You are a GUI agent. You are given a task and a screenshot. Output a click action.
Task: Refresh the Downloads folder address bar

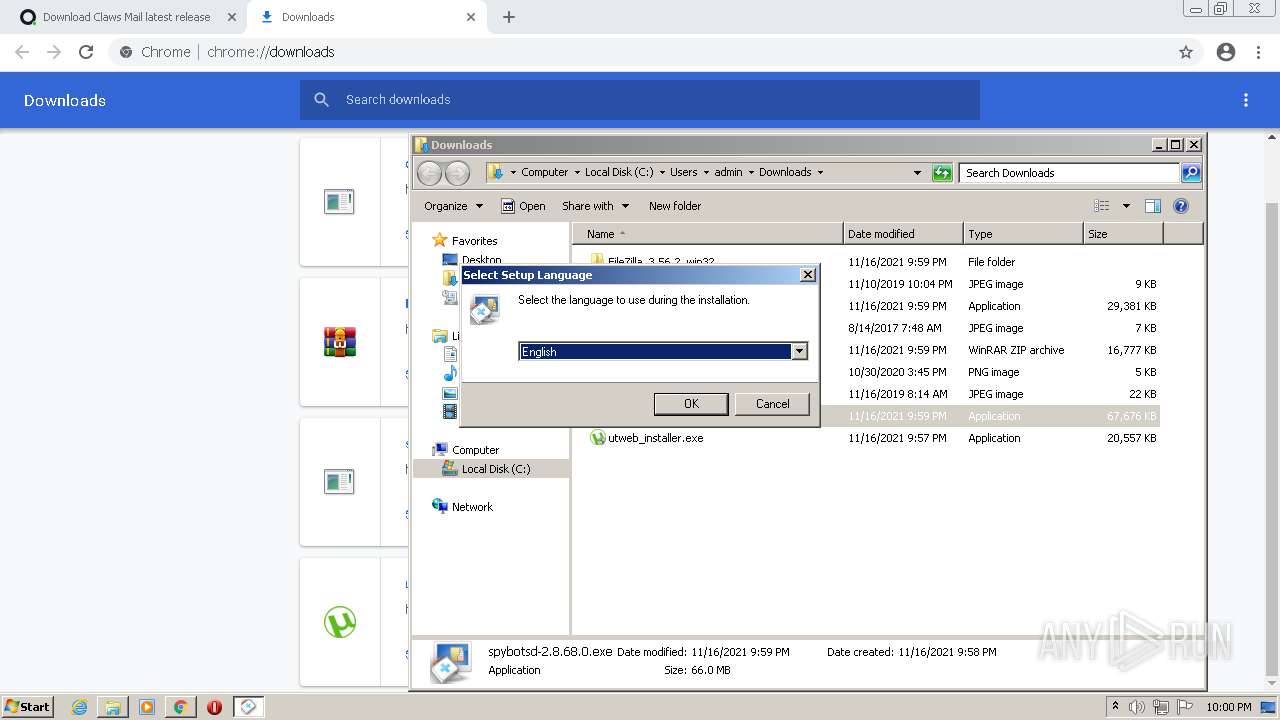tap(942, 173)
